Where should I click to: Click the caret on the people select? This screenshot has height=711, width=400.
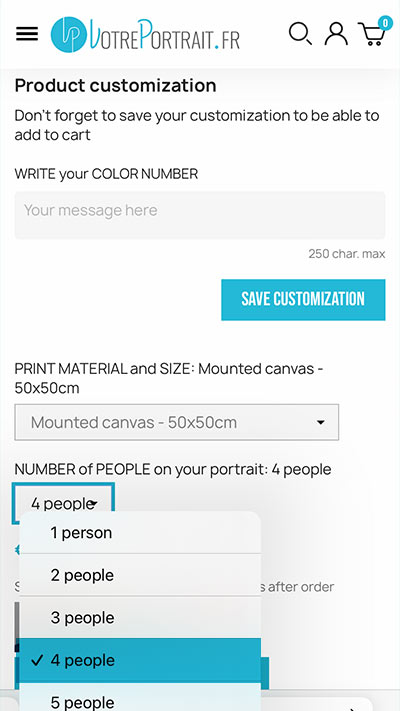[93, 504]
